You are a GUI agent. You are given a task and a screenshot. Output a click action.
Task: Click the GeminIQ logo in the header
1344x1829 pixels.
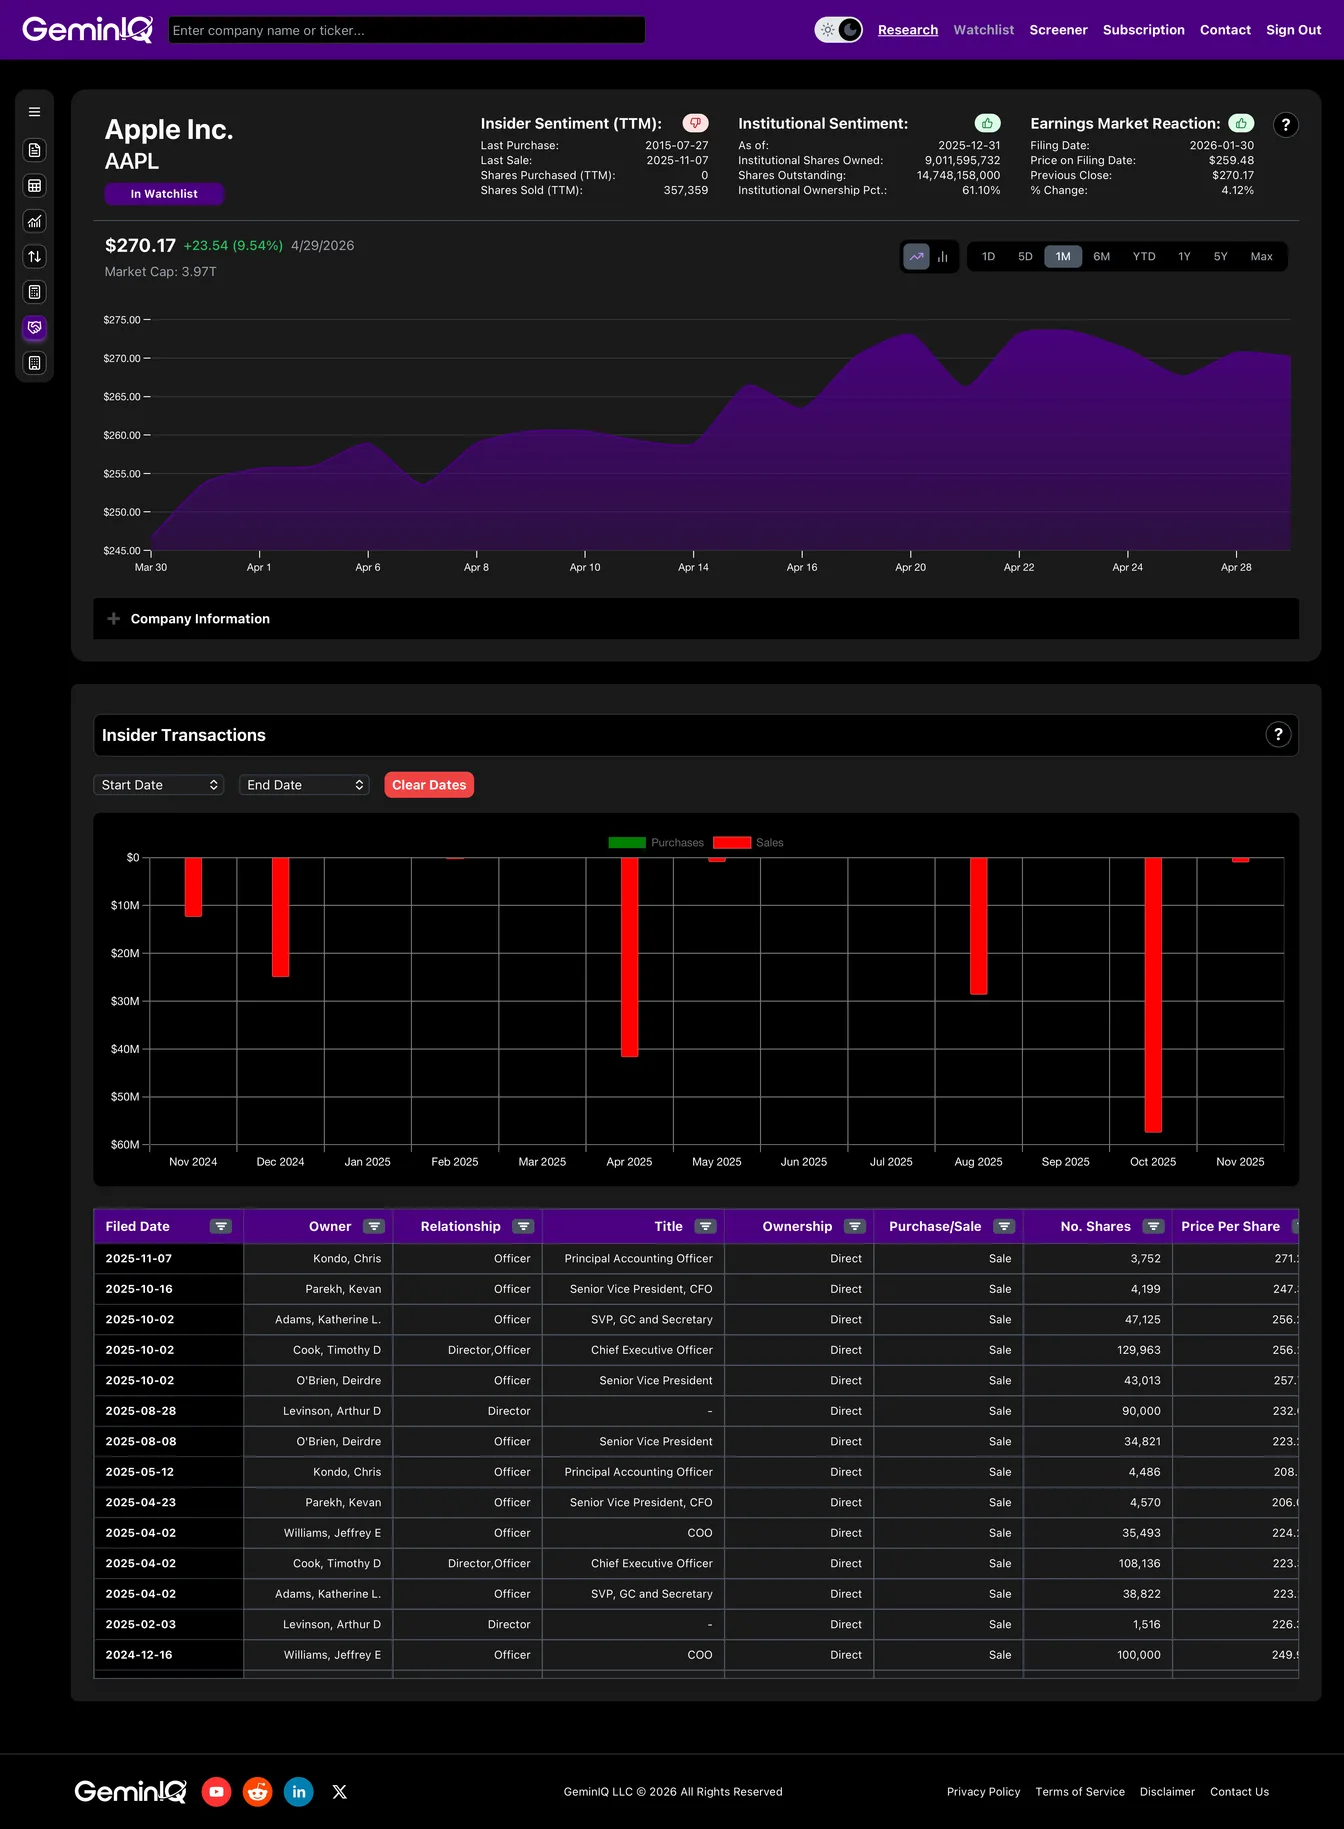click(x=88, y=30)
